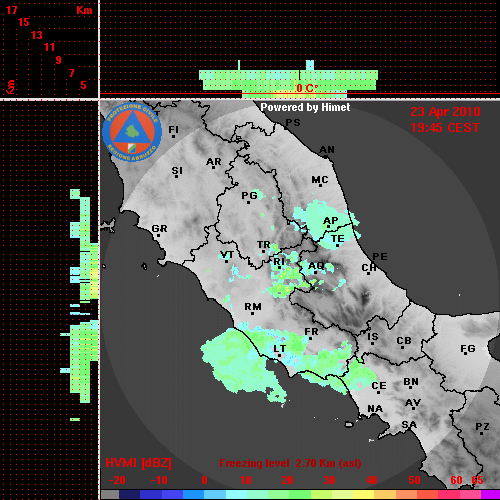
Task: Click the 0 C° freezing line label
Action: coord(307,88)
